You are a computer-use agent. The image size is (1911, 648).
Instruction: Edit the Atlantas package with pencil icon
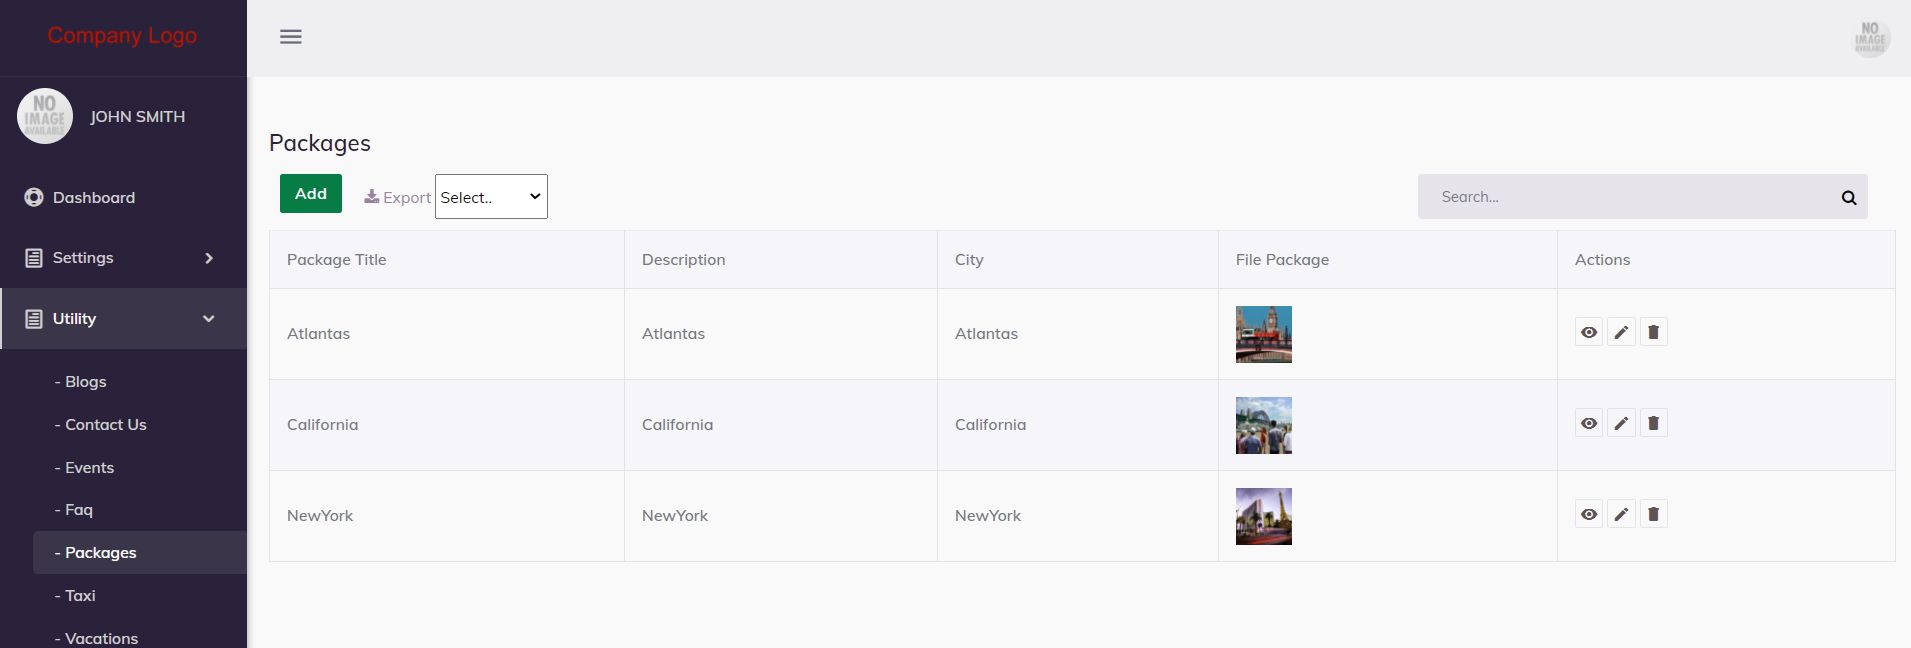coord(1621,333)
